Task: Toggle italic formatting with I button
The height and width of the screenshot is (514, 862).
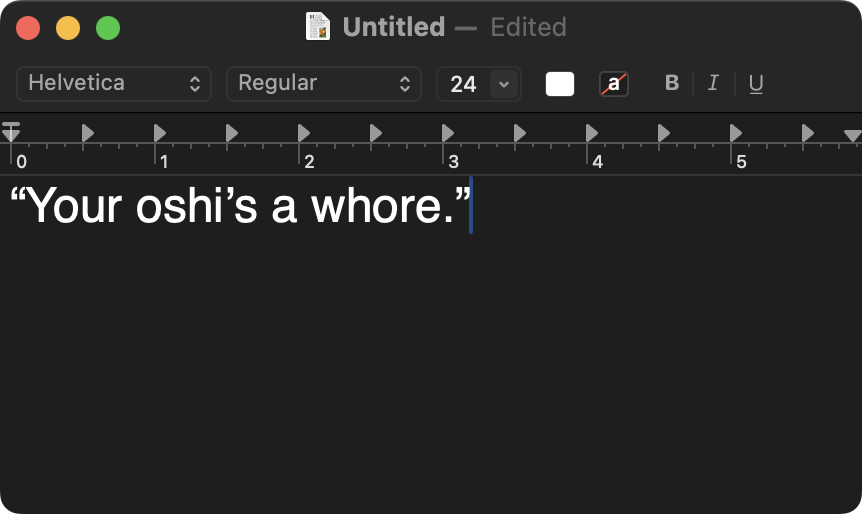Action: point(713,83)
